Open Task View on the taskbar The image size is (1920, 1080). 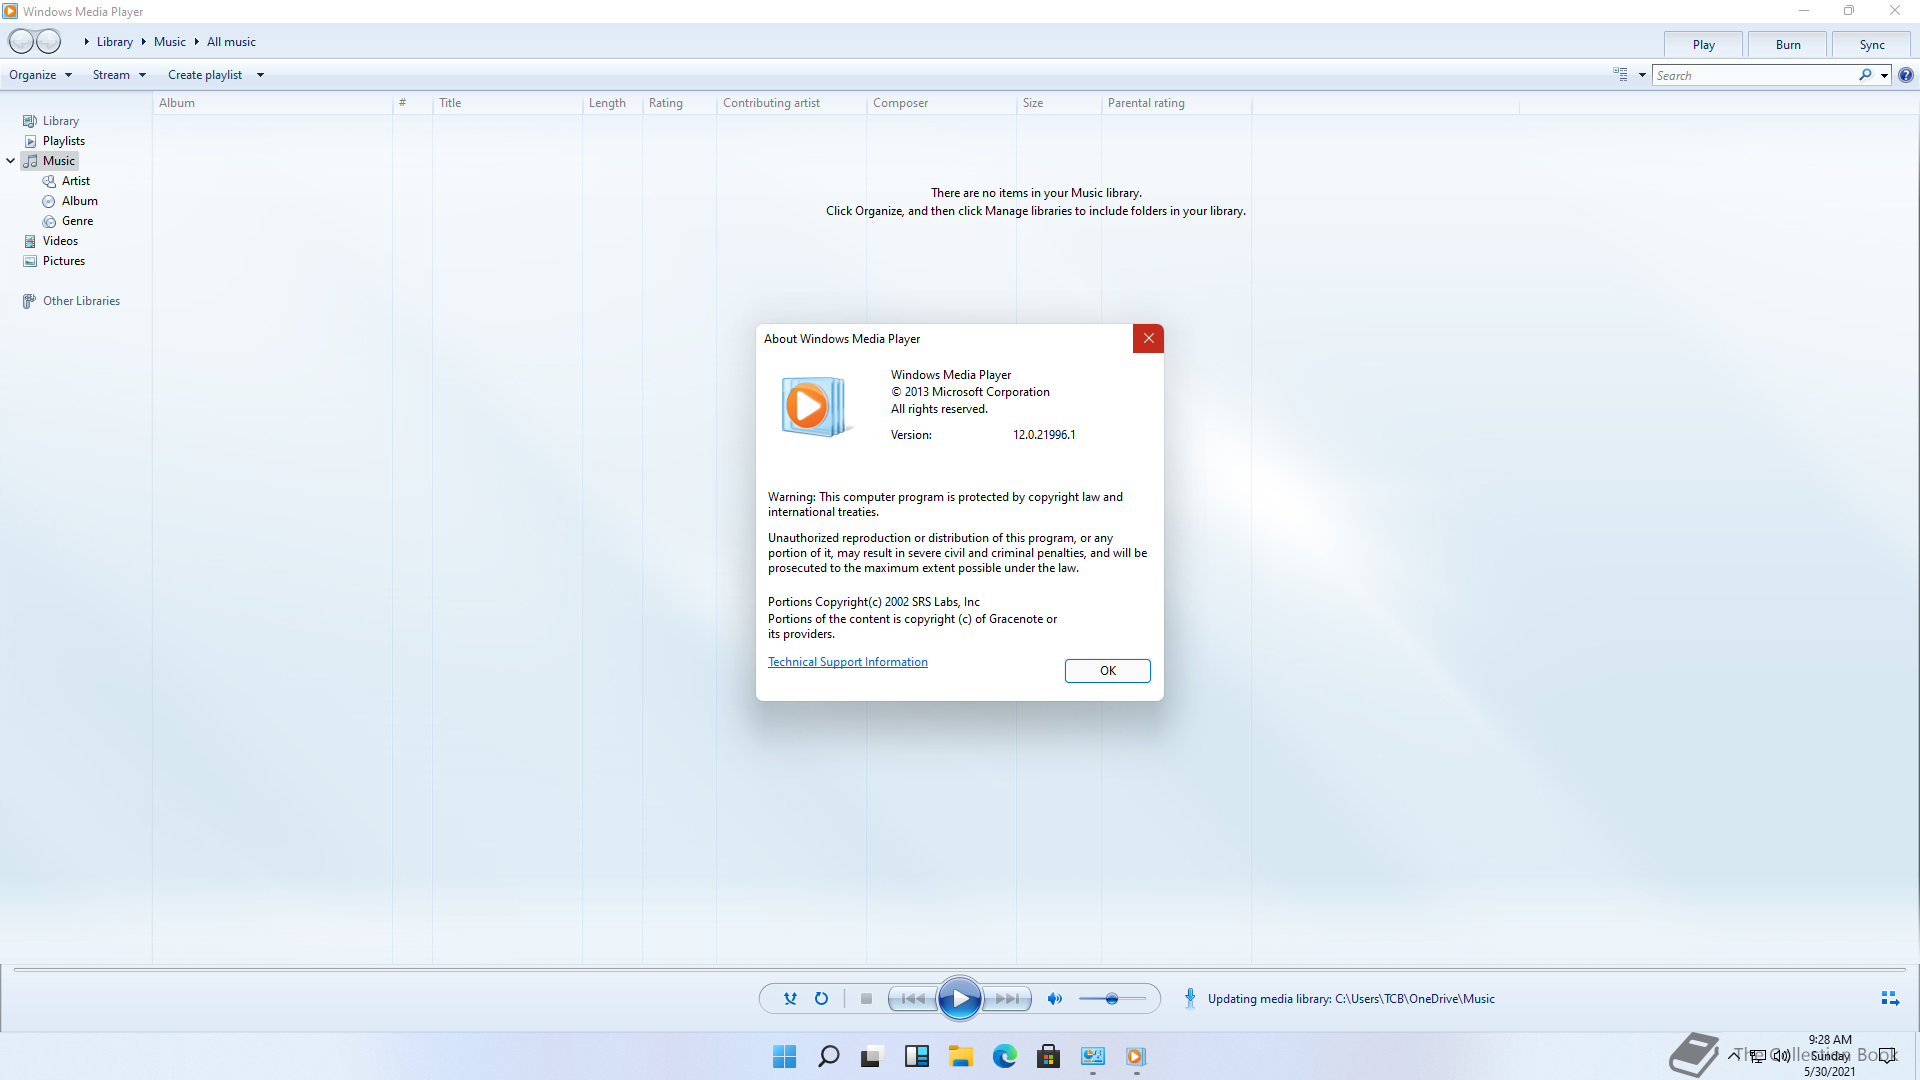[x=873, y=1056]
